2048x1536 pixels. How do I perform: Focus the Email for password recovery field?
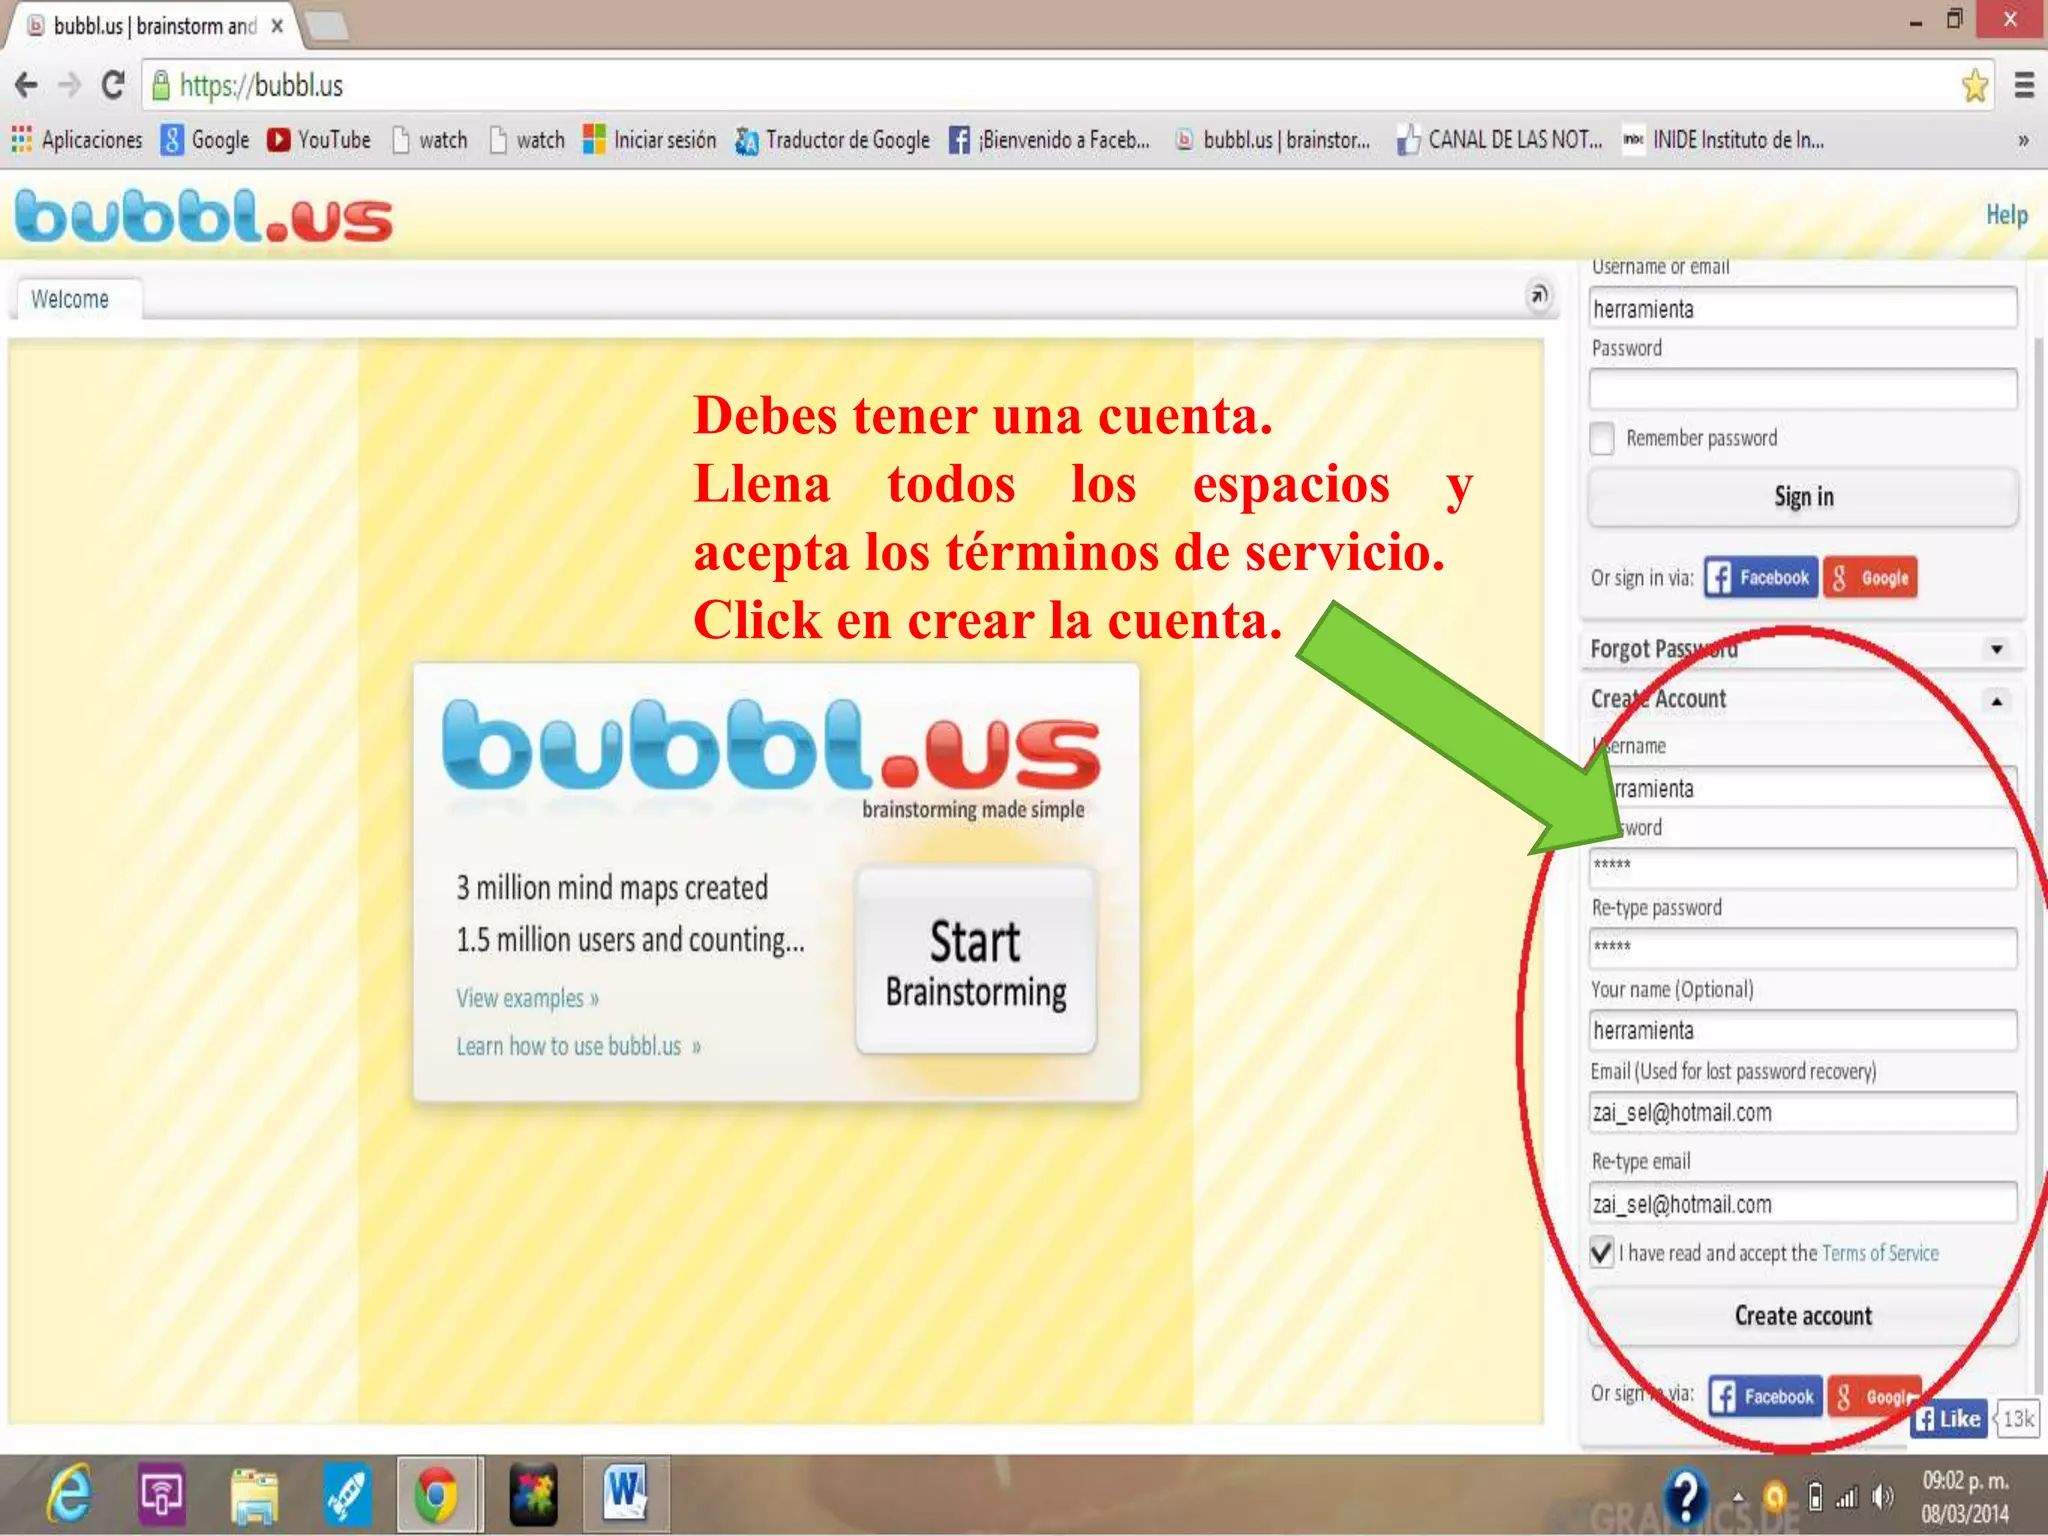tap(1803, 1112)
